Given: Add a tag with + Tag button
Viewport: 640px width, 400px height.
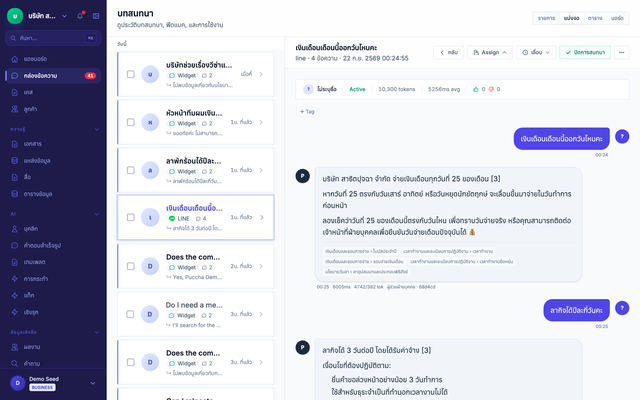Looking at the screenshot, I should pos(307,111).
